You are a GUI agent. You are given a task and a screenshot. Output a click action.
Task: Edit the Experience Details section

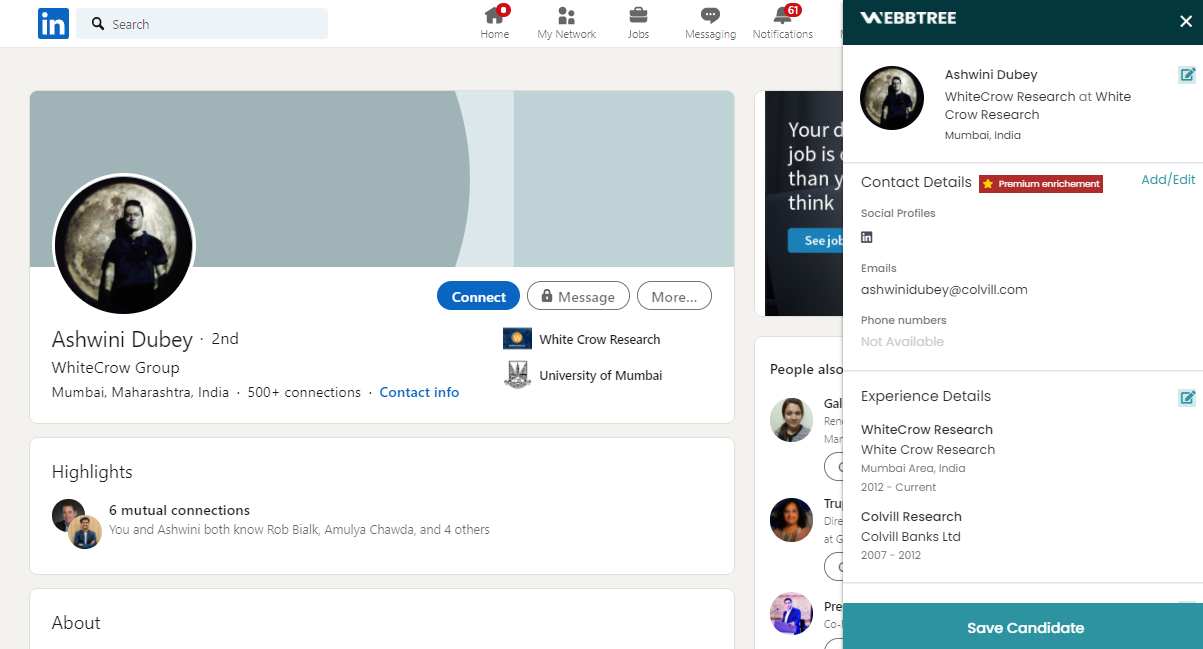pyautogui.click(x=1187, y=397)
